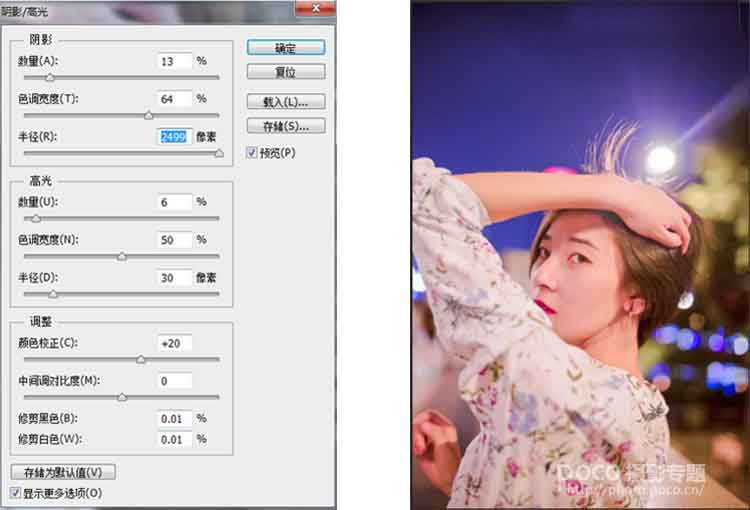Screen dimensions: 750x510
Task: Focus the shadows 色调宽度(T) value field
Action: (175, 99)
